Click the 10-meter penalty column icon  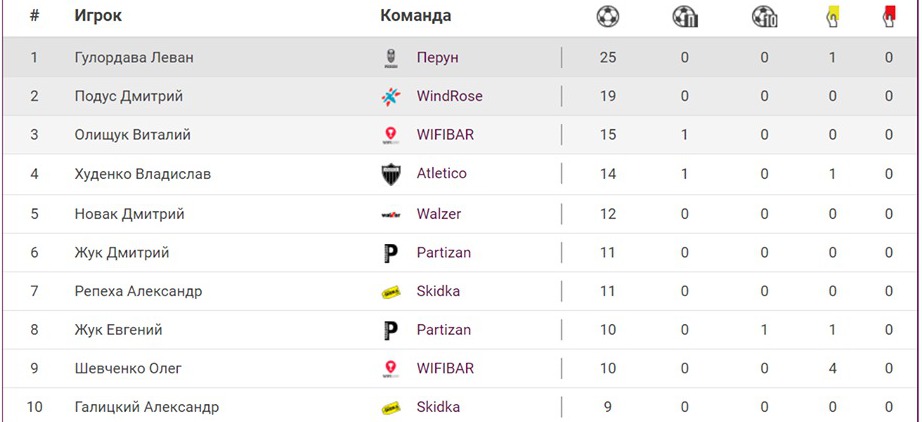764,16
